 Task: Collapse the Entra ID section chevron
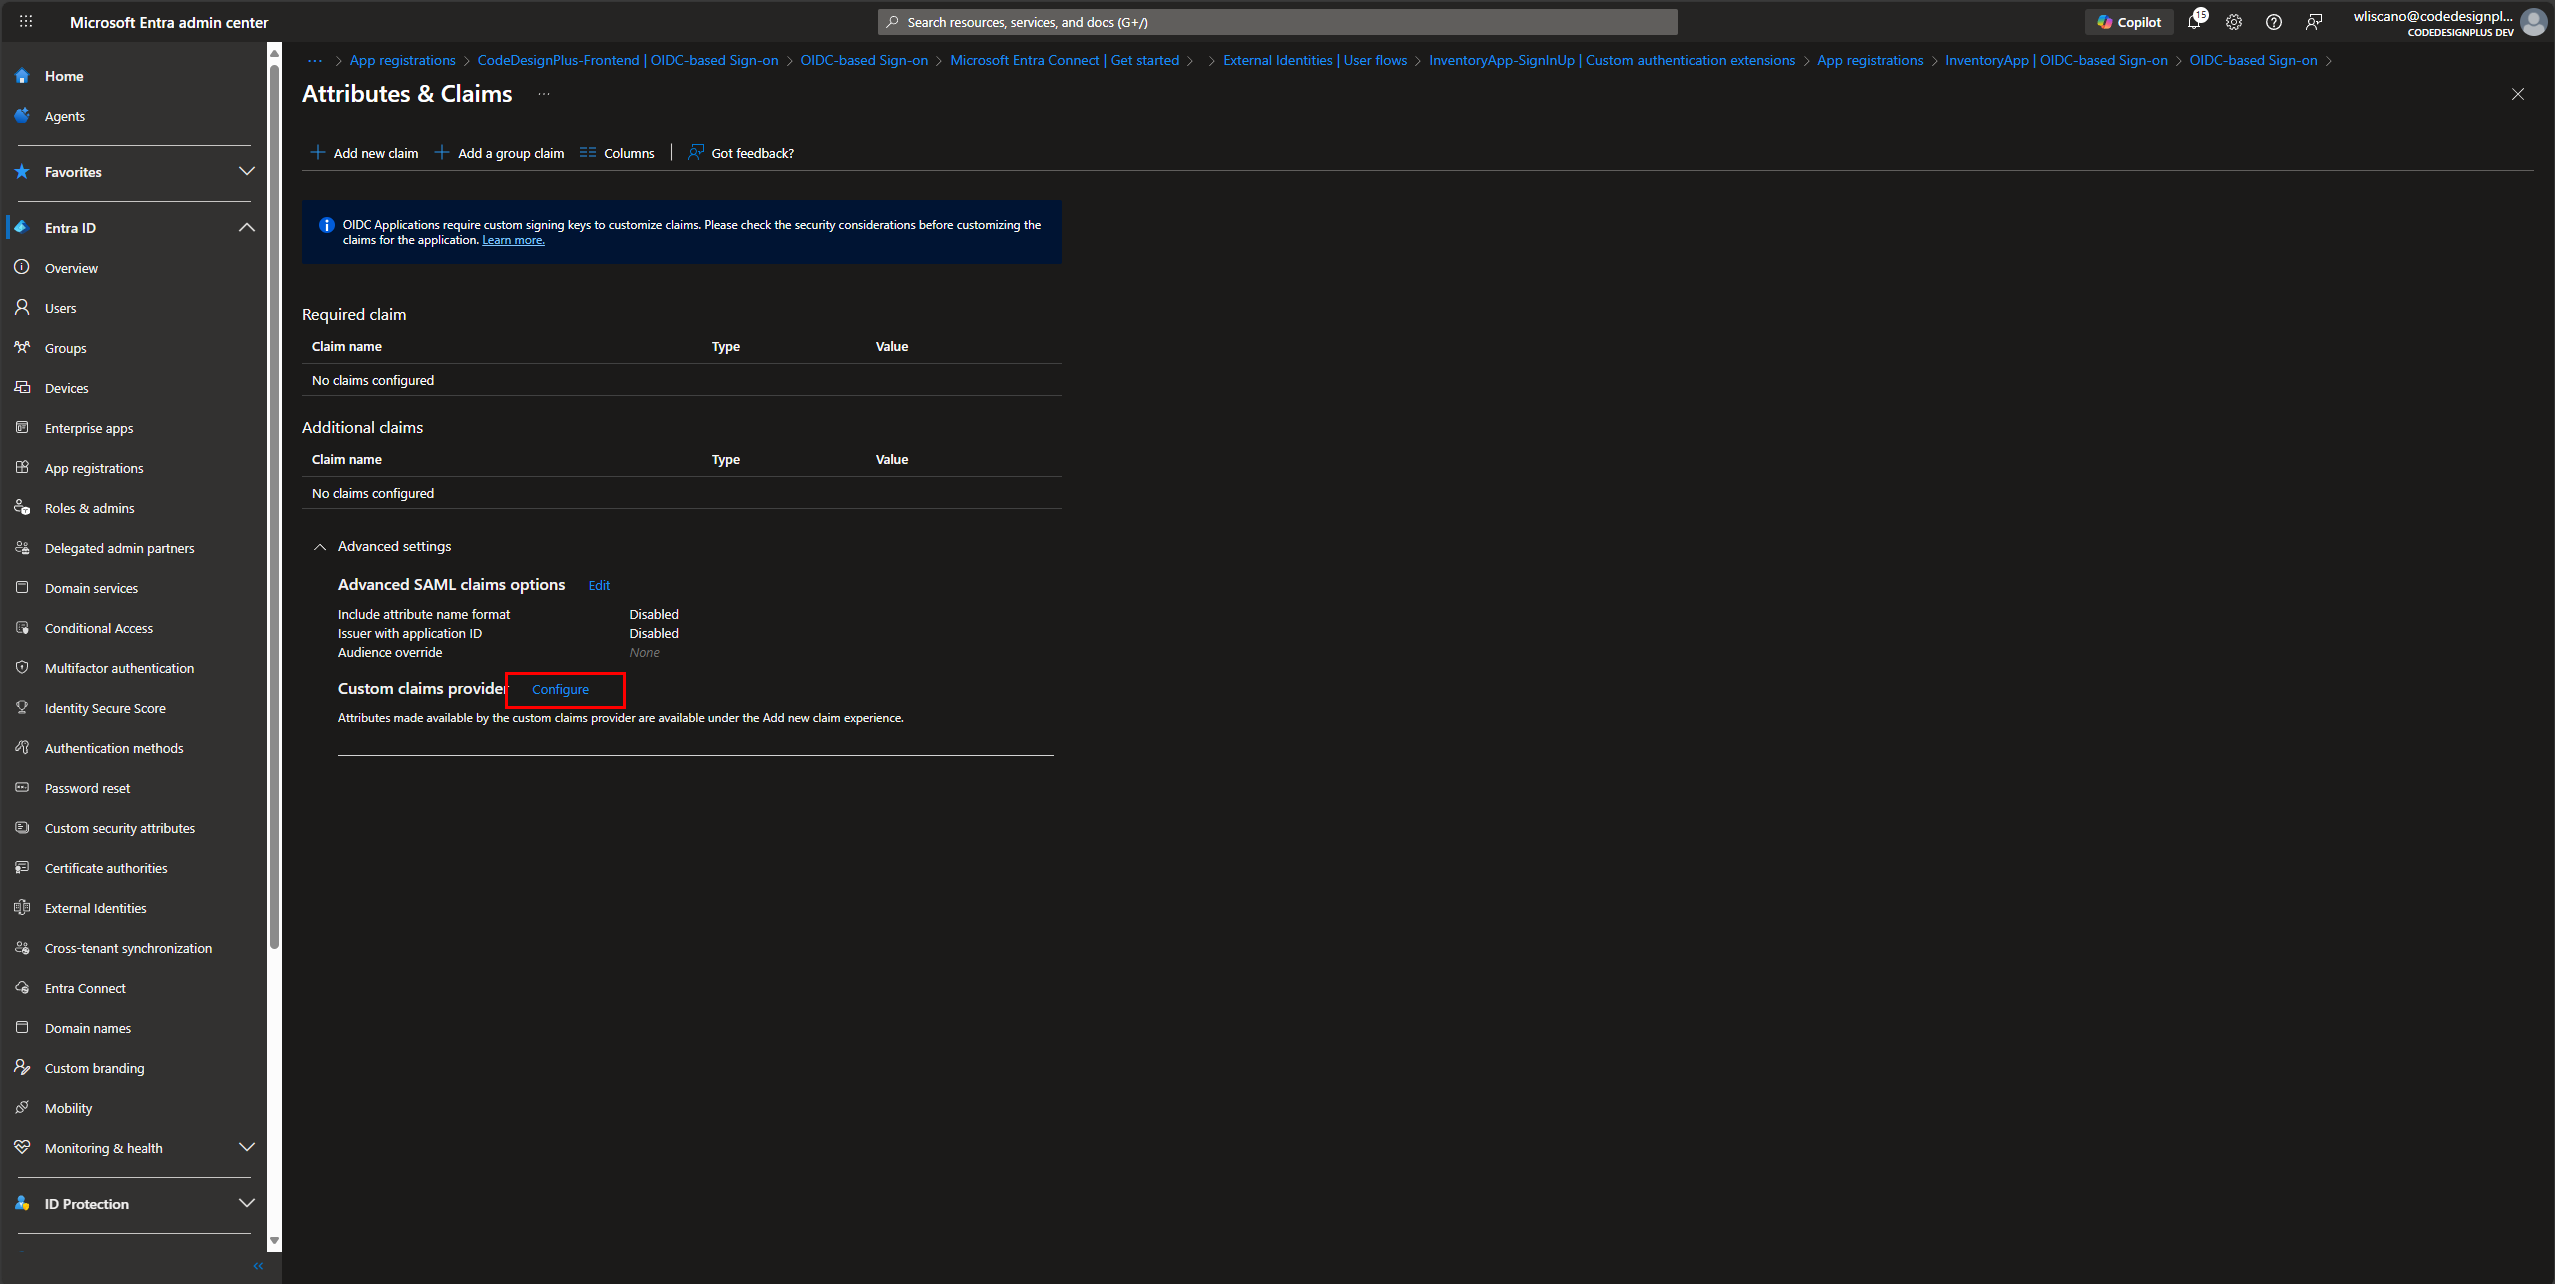[x=247, y=227]
